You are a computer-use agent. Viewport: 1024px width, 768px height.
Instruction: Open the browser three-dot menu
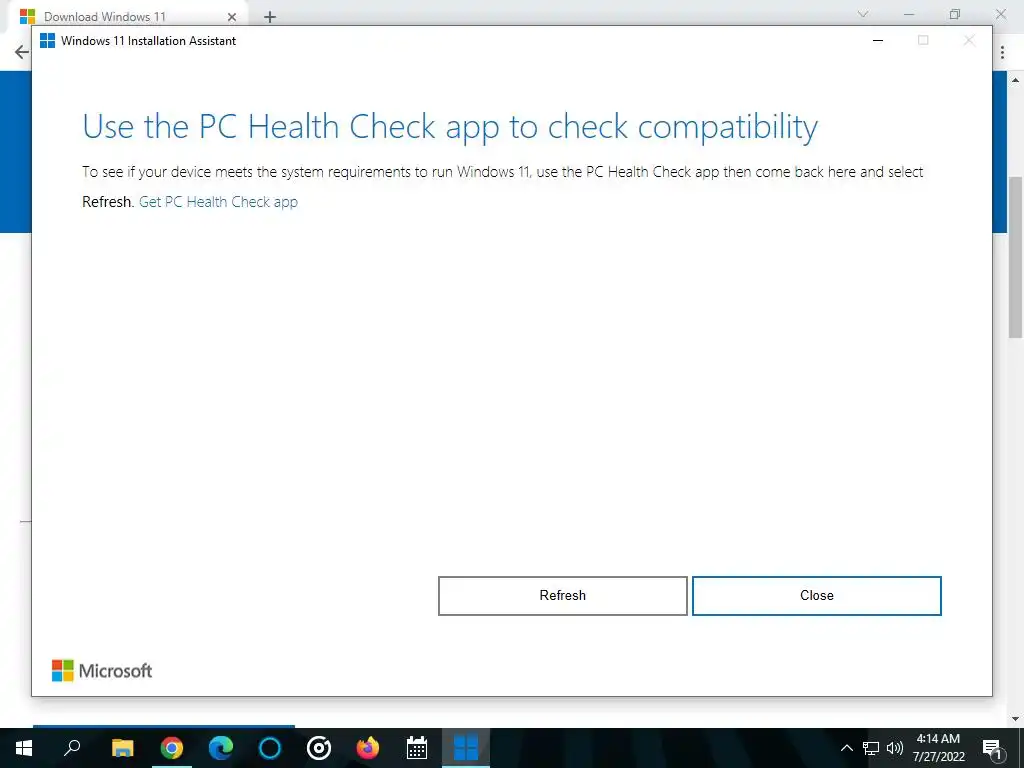tap(1002, 52)
